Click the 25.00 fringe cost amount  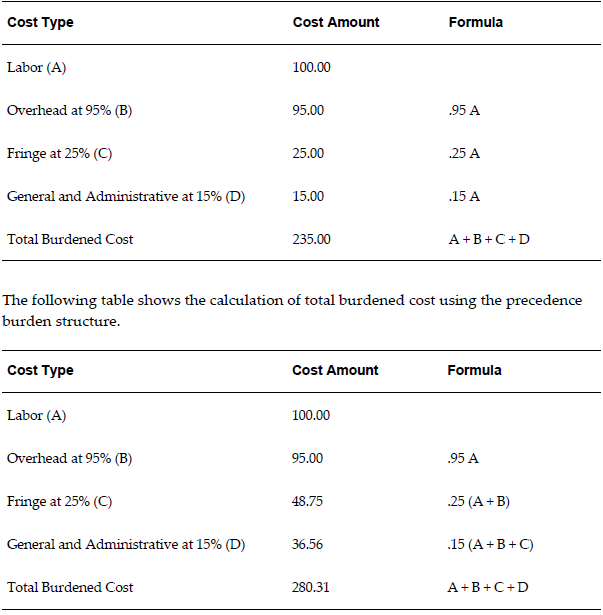308,153
